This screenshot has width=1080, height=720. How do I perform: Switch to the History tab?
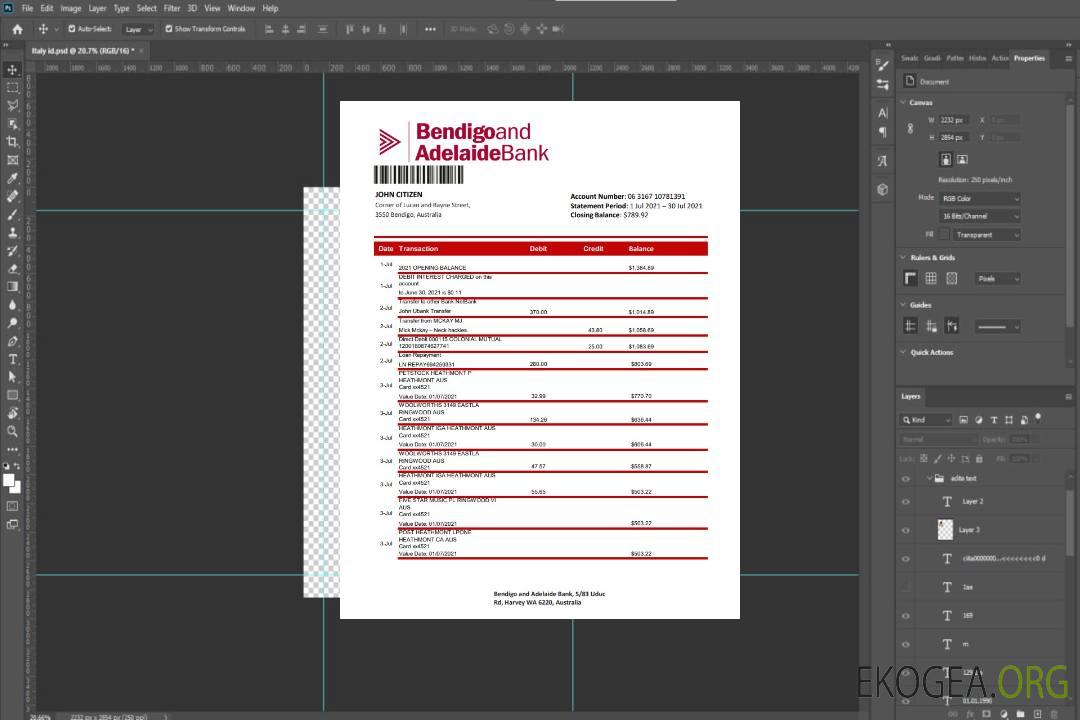[x=977, y=58]
